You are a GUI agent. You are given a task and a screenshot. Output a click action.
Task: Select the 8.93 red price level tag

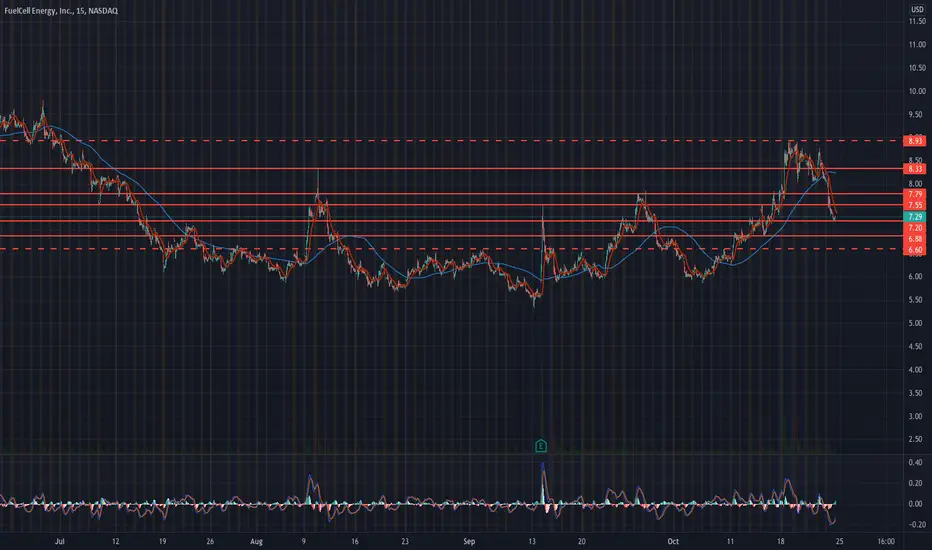pyautogui.click(x=915, y=141)
